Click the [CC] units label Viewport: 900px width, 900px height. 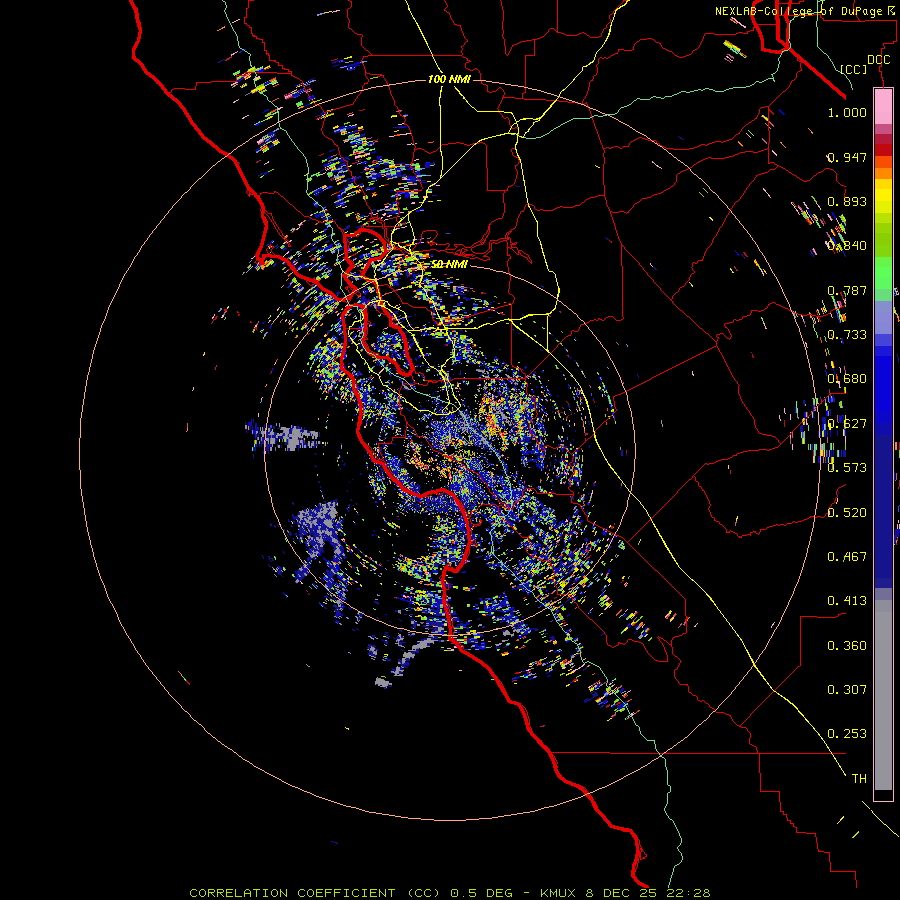(854, 69)
